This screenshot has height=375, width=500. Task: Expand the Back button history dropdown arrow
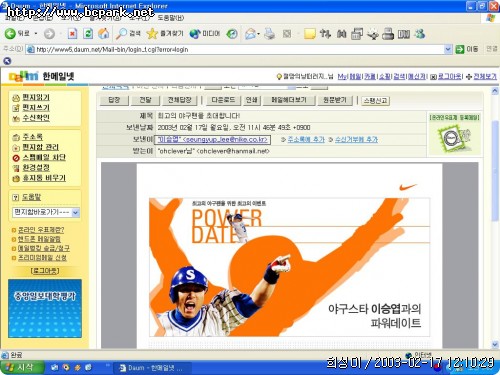(36, 34)
